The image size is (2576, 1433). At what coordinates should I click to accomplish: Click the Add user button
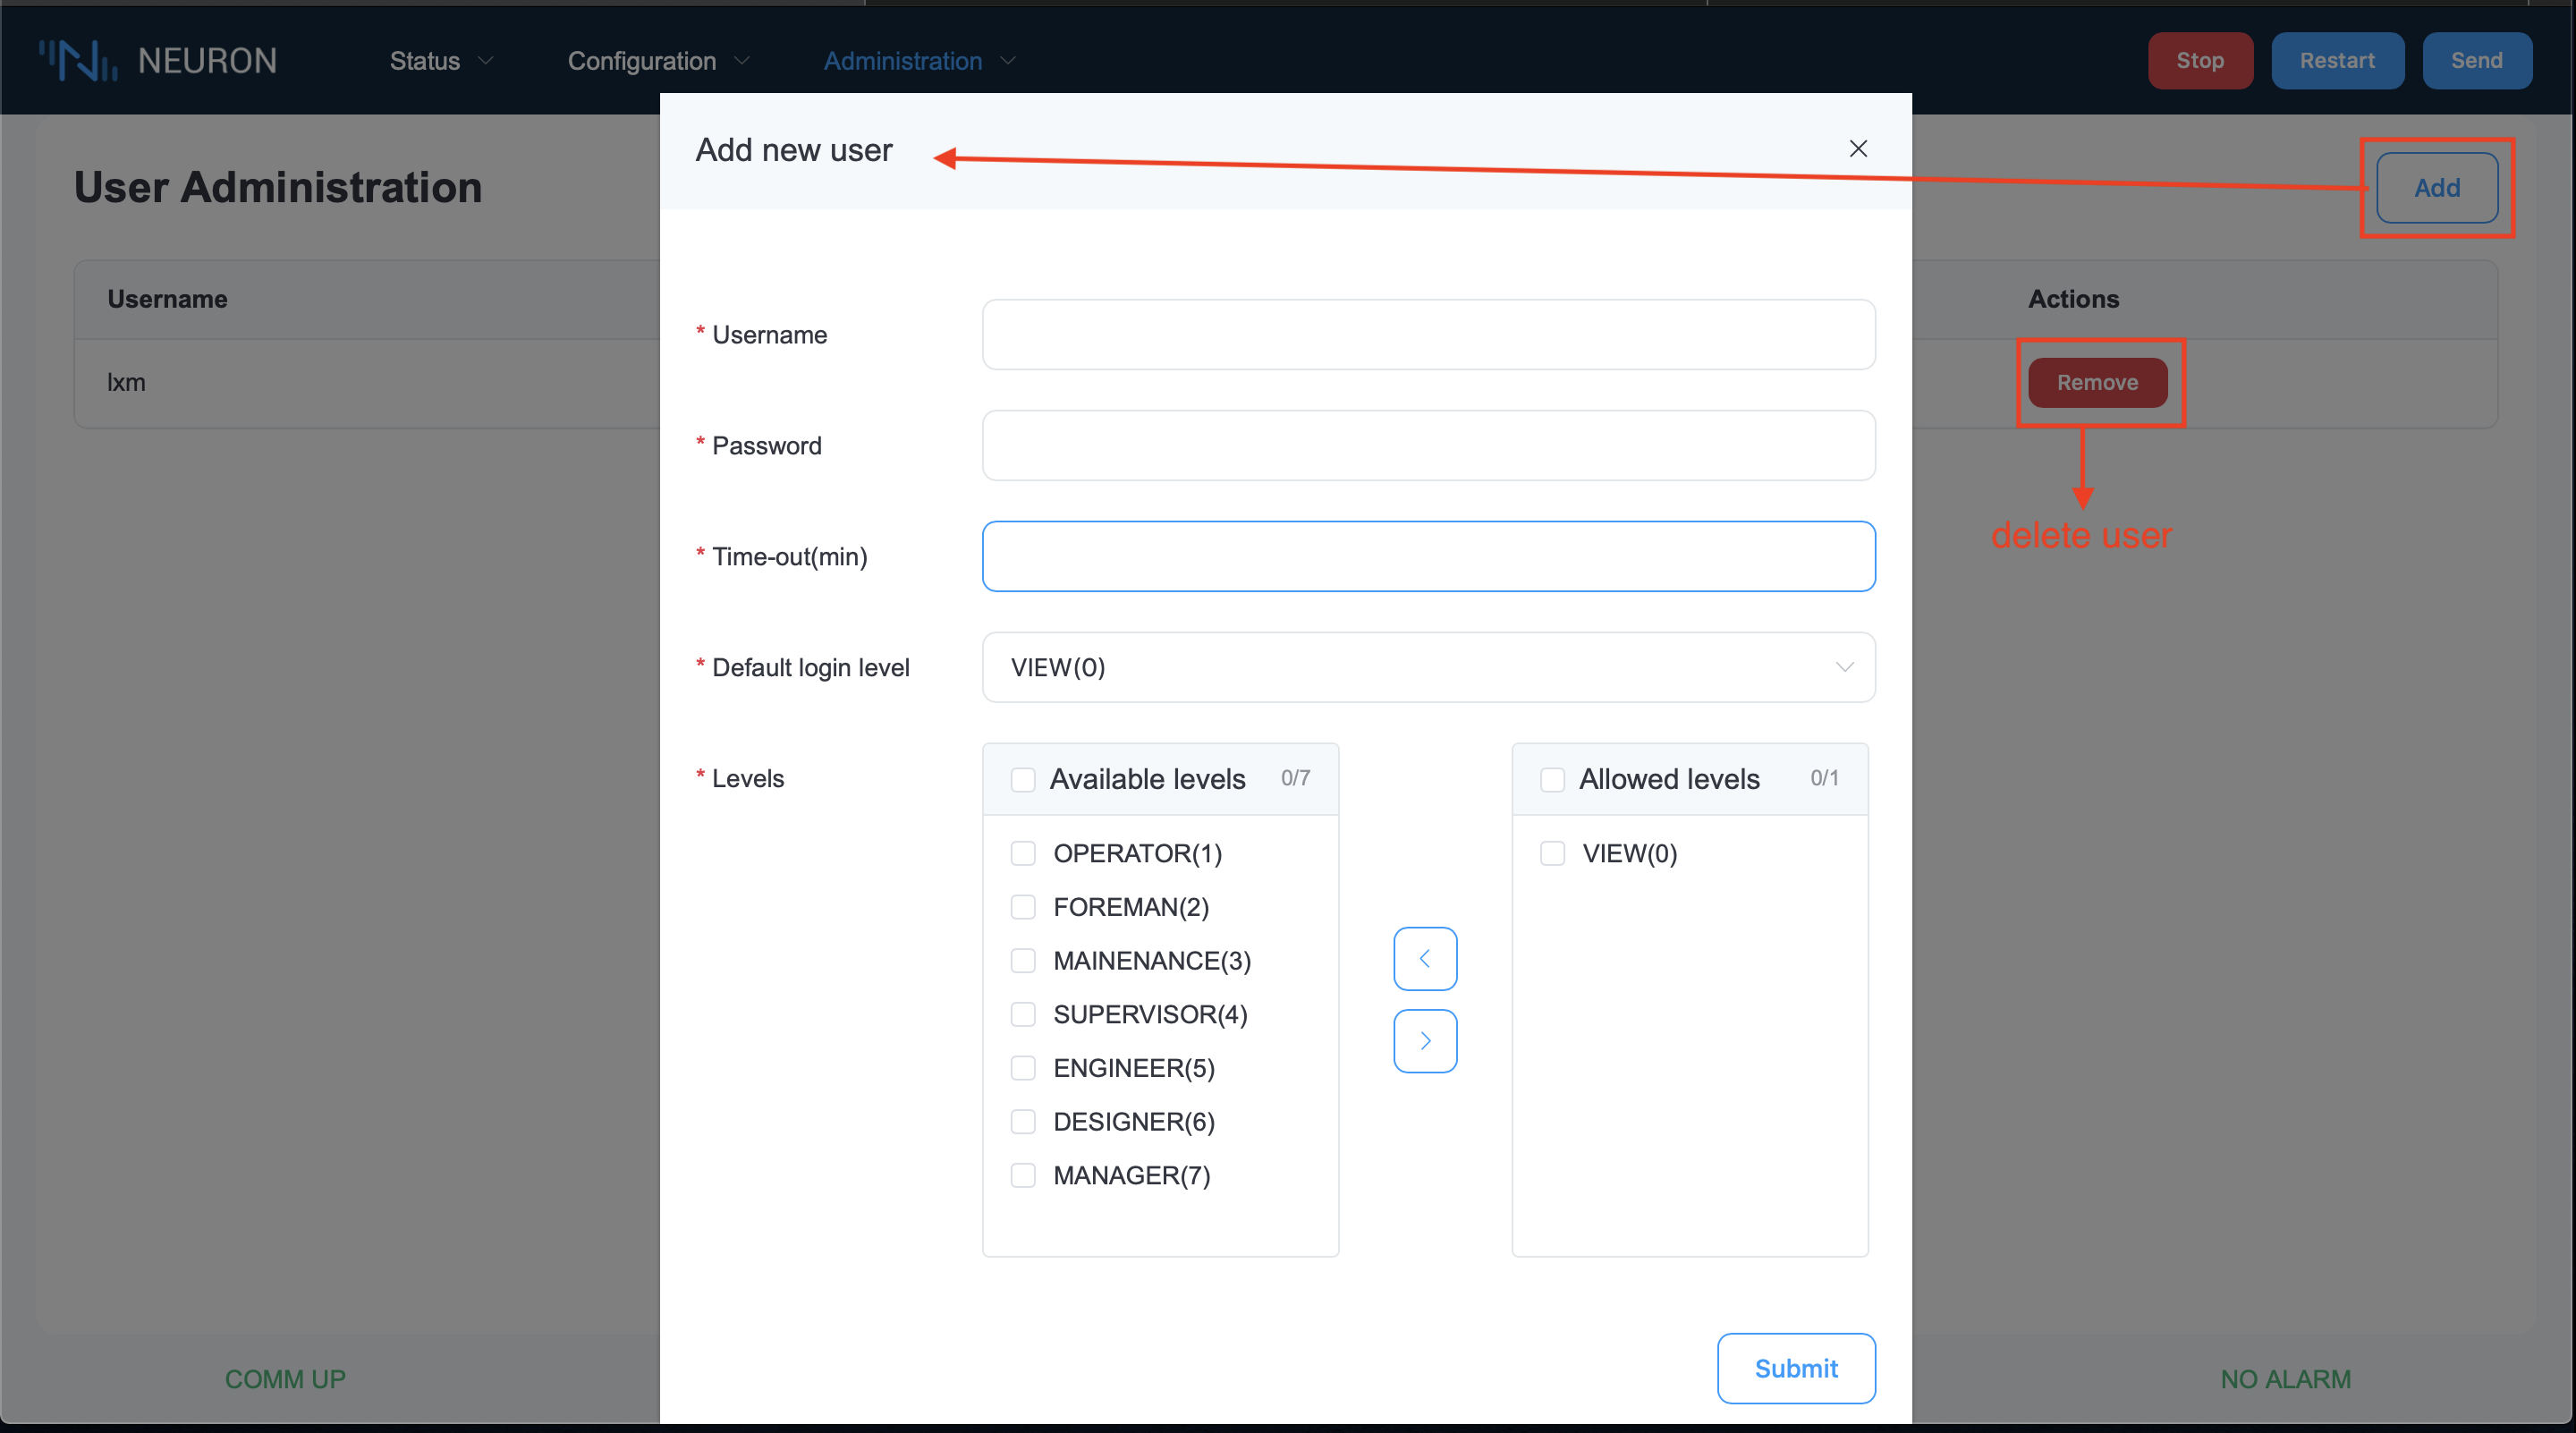2437,188
